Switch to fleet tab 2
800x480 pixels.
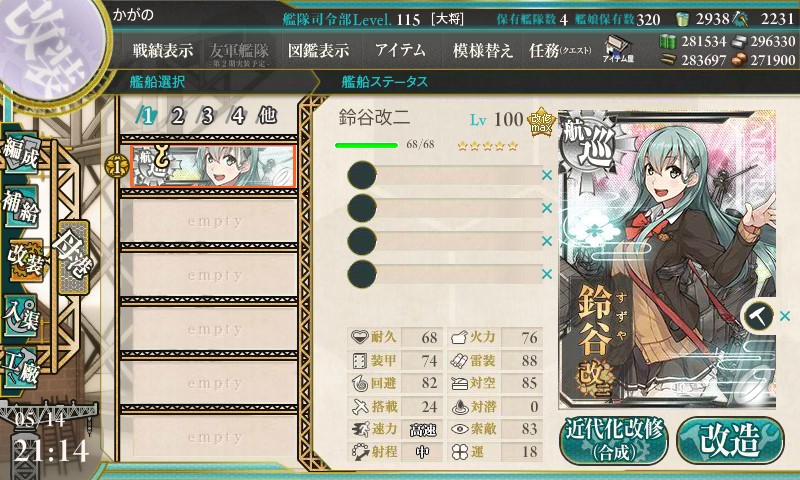[177, 116]
